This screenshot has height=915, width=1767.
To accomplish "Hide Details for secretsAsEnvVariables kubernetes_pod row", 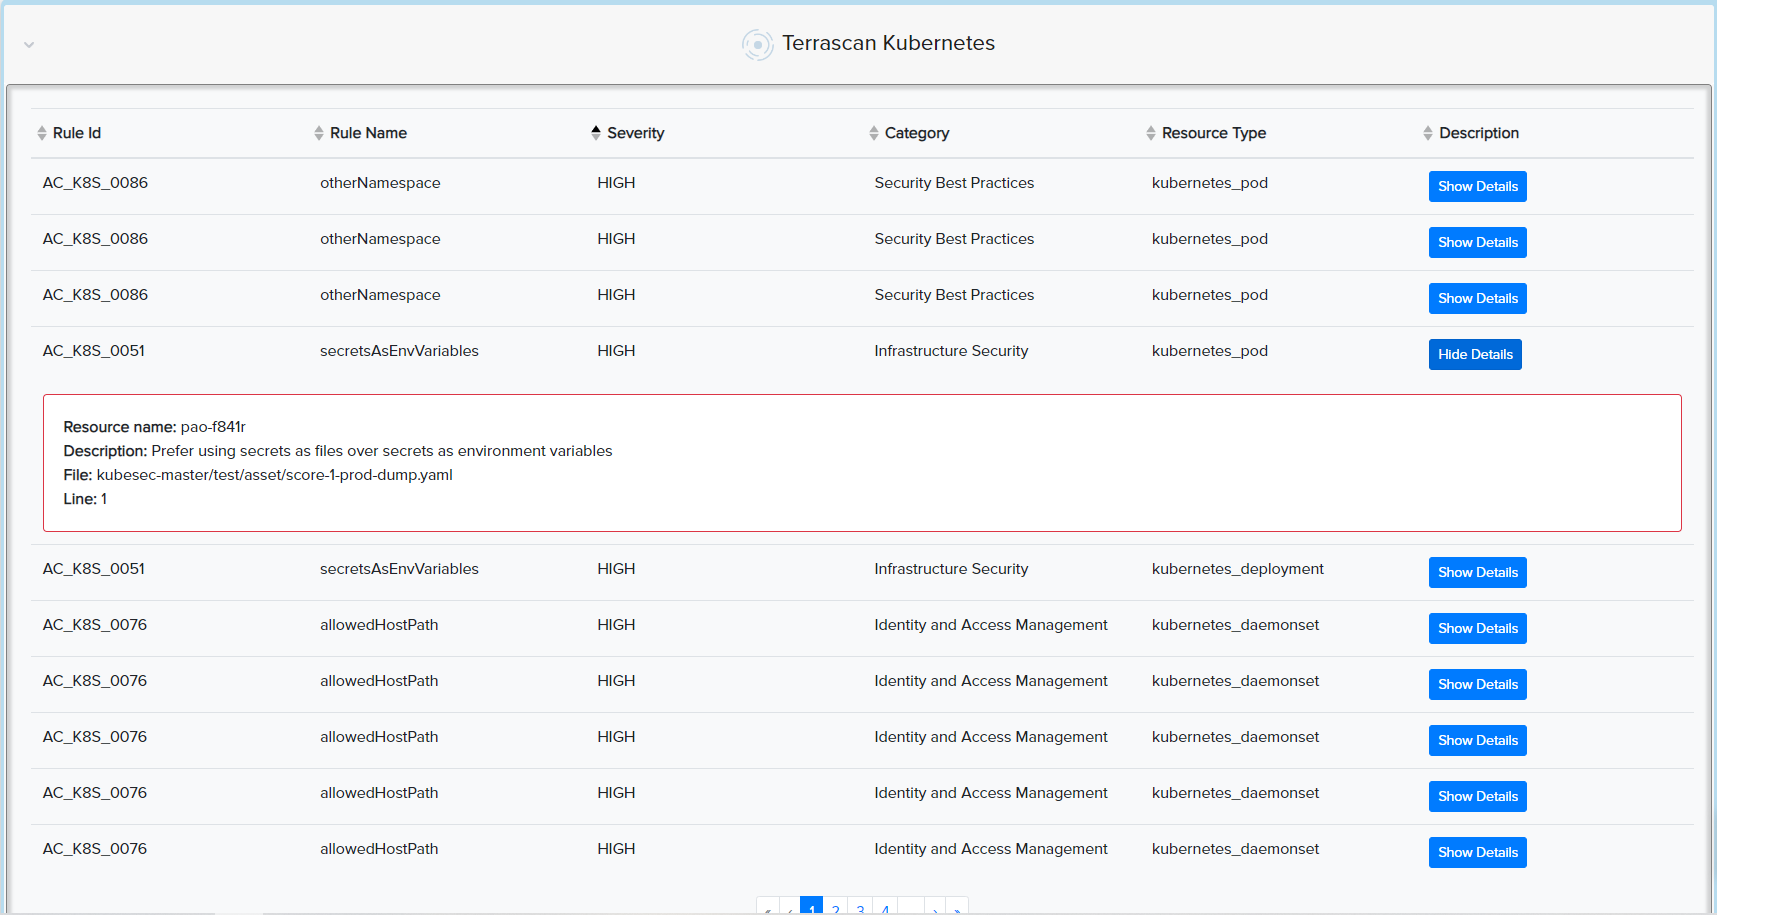I will pyautogui.click(x=1475, y=354).
